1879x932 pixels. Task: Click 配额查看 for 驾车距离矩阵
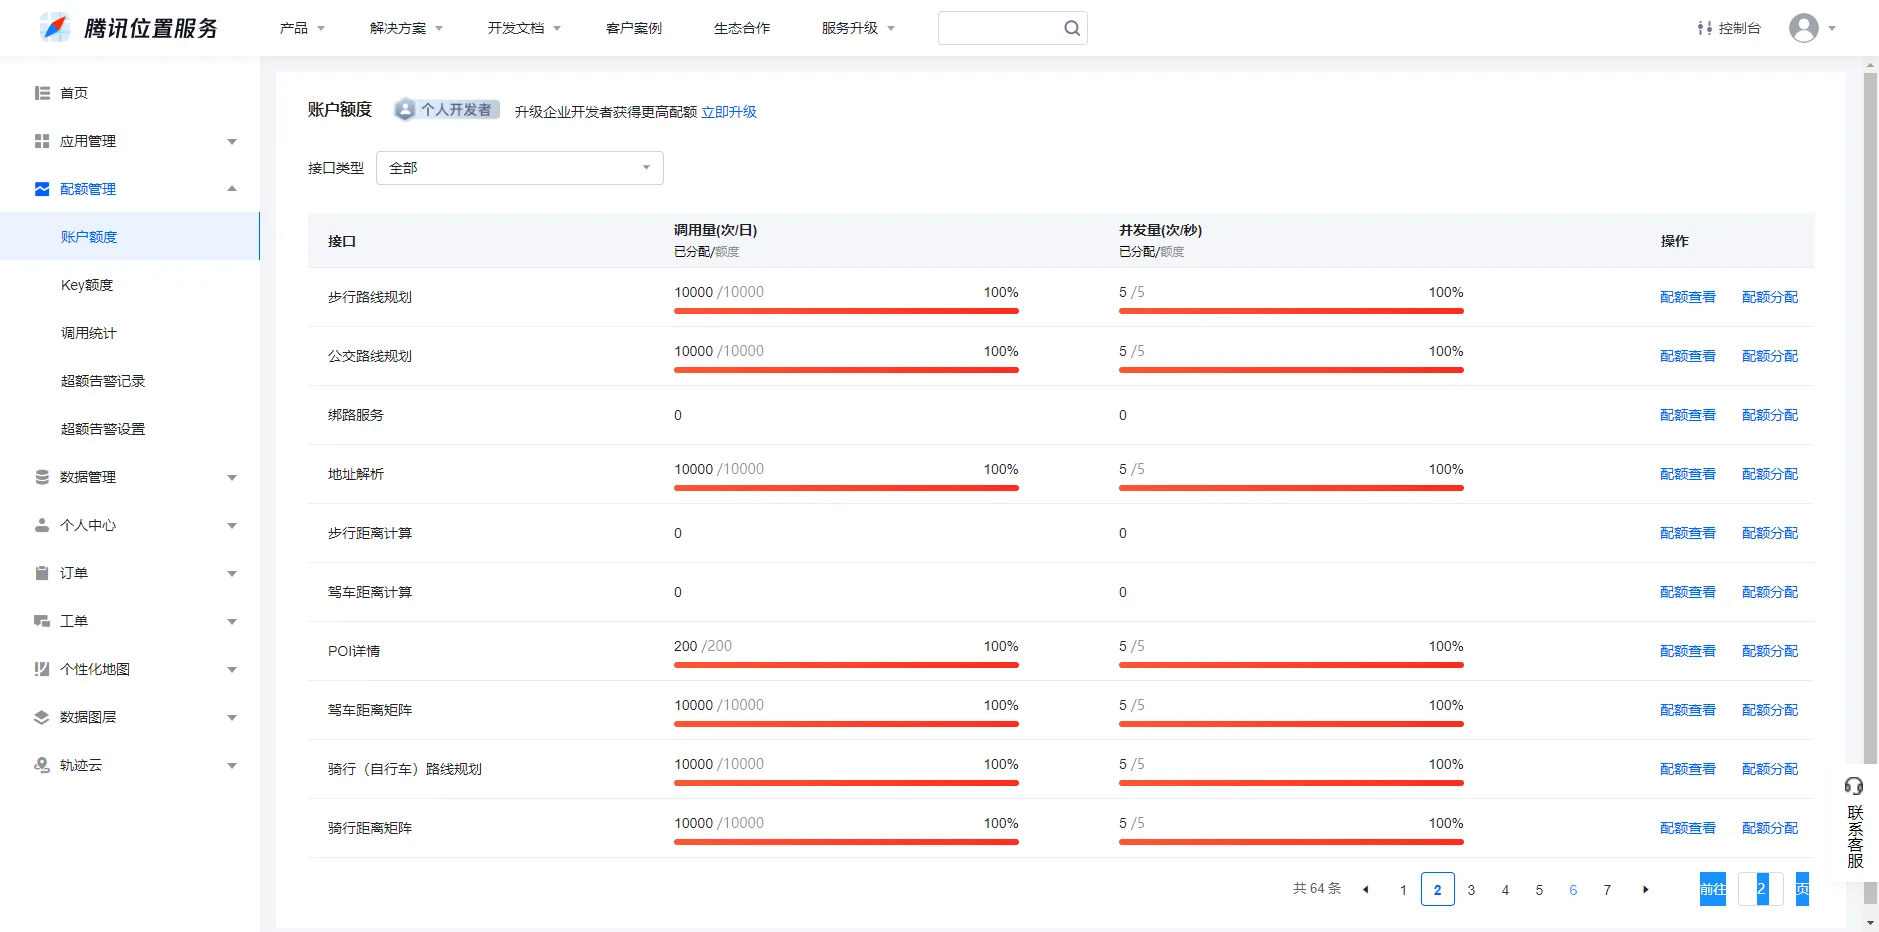pyautogui.click(x=1688, y=710)
